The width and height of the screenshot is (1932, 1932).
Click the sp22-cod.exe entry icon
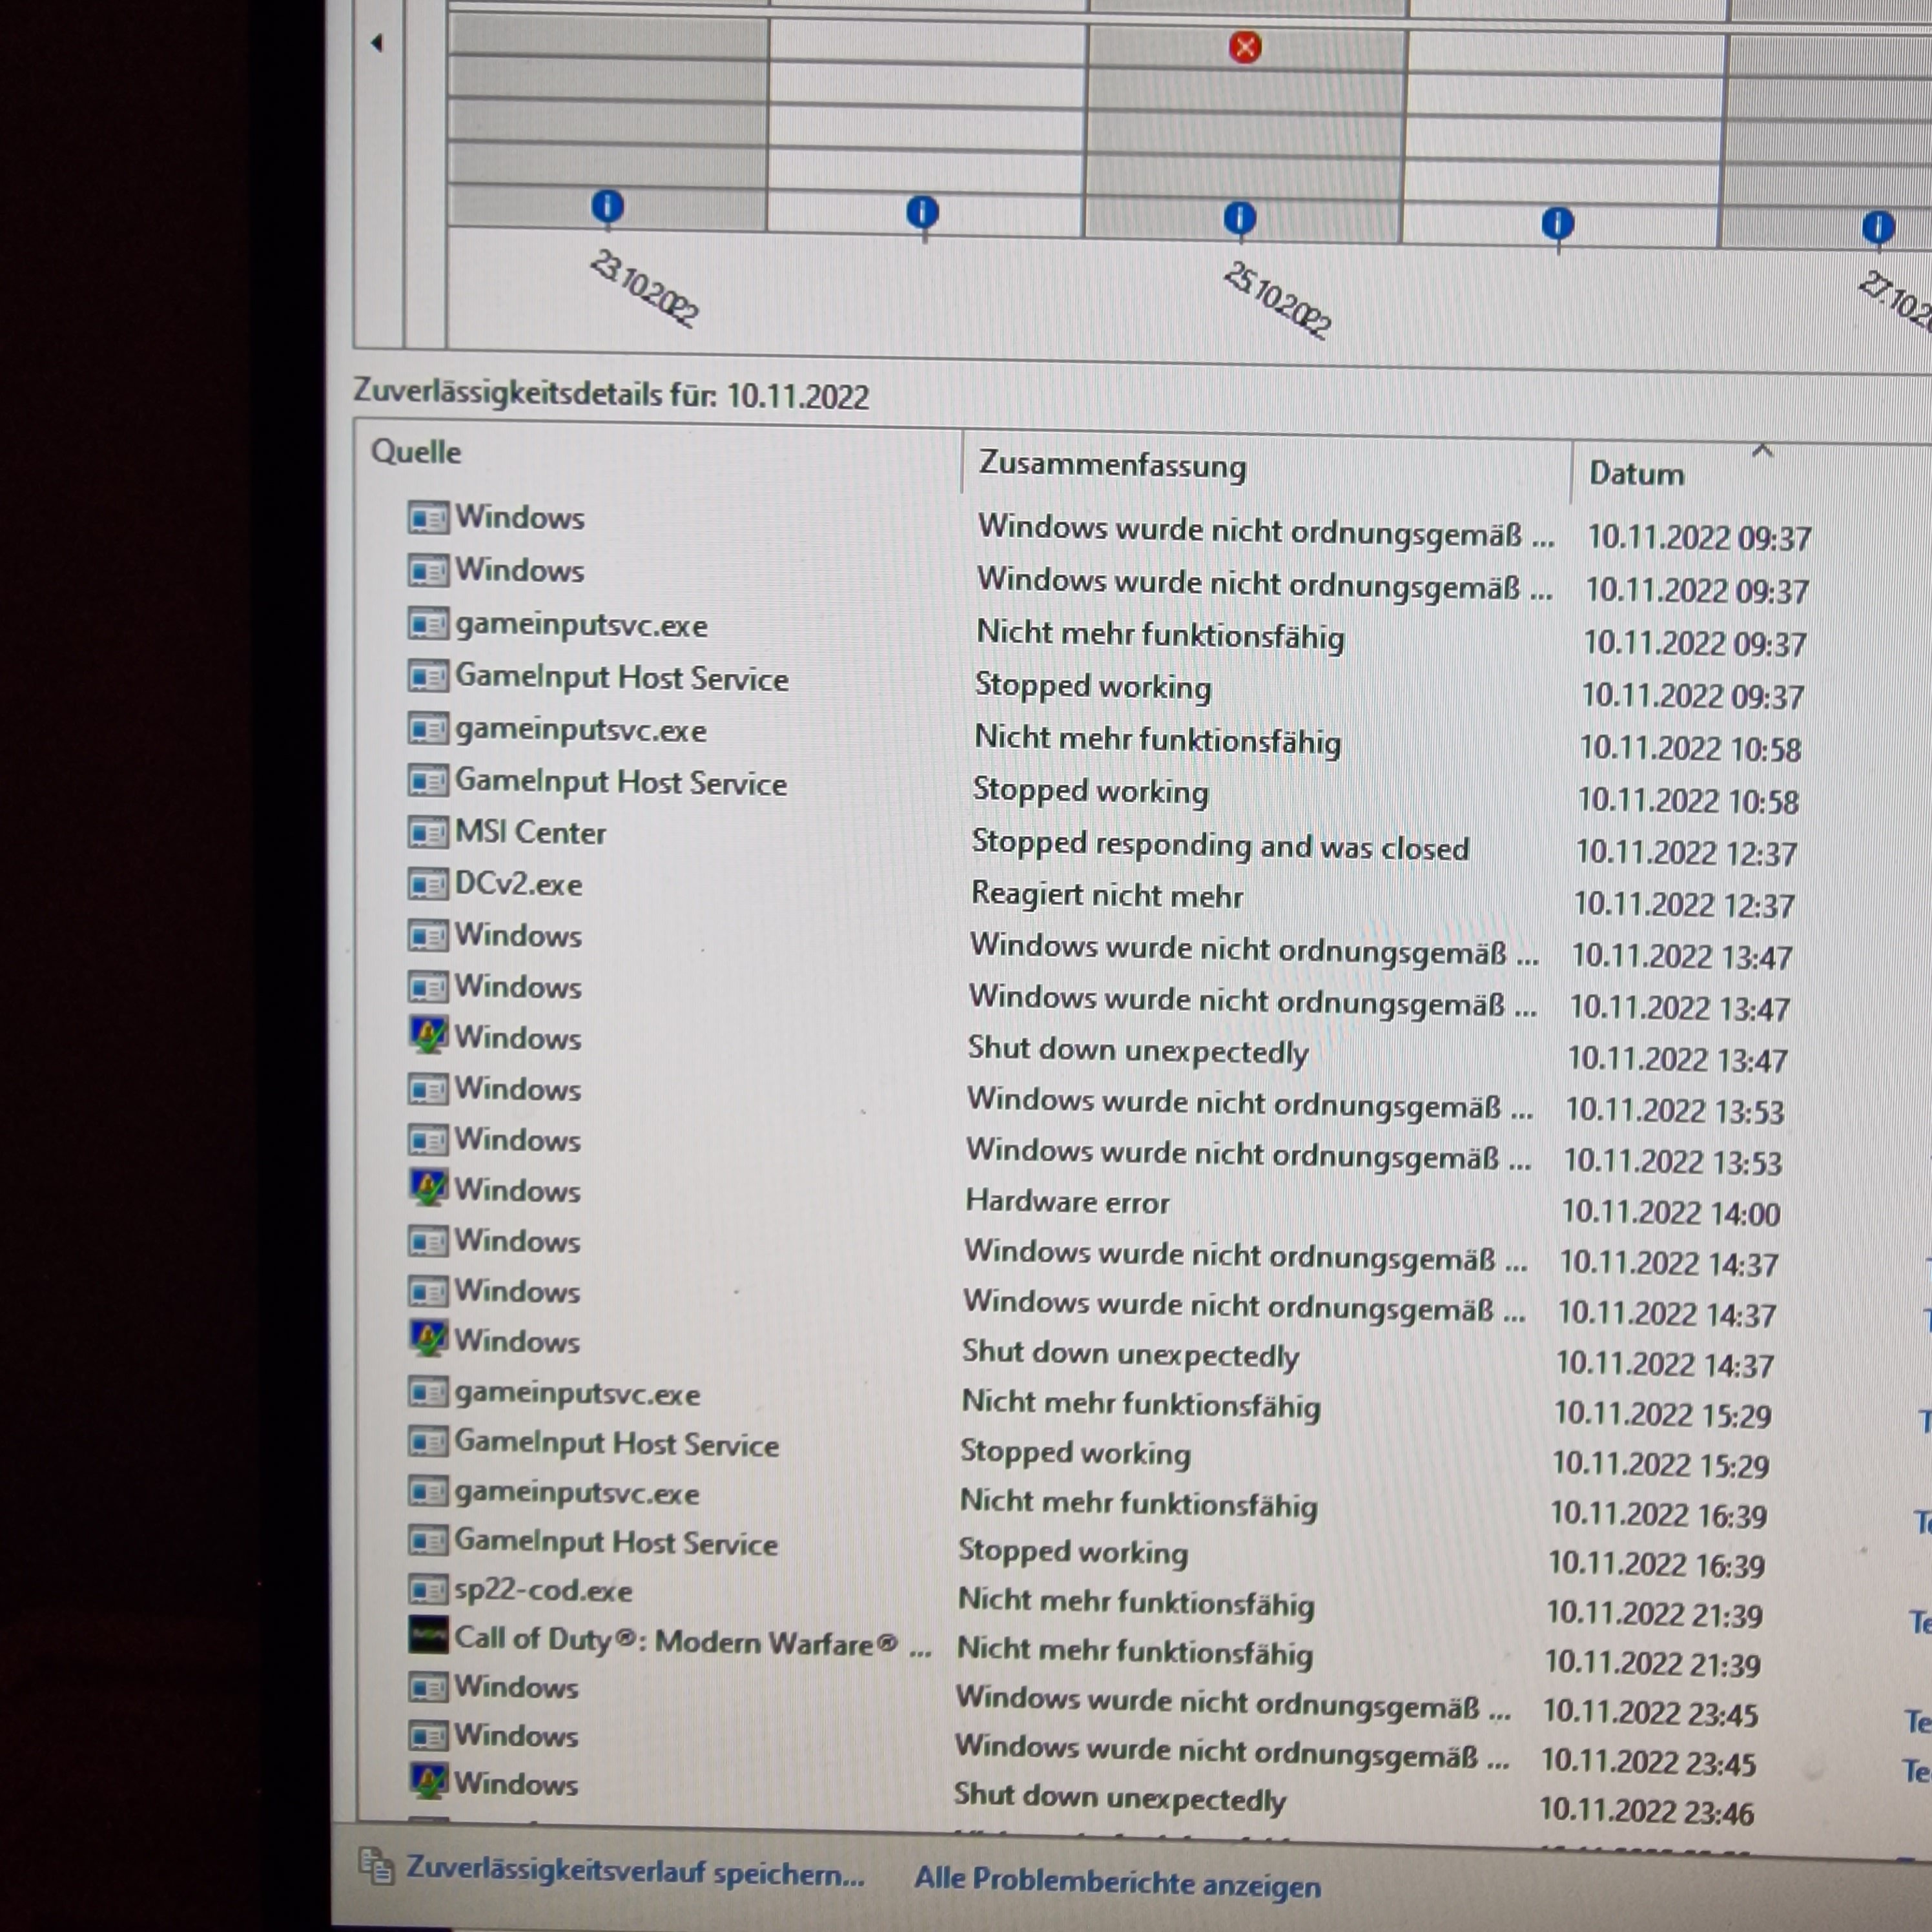(x=428, y=1589)
